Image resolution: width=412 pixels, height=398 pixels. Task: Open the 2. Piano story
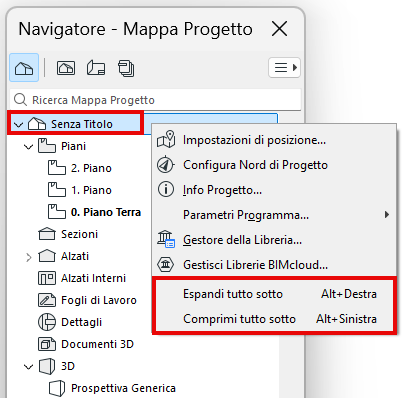click(91, 168)
